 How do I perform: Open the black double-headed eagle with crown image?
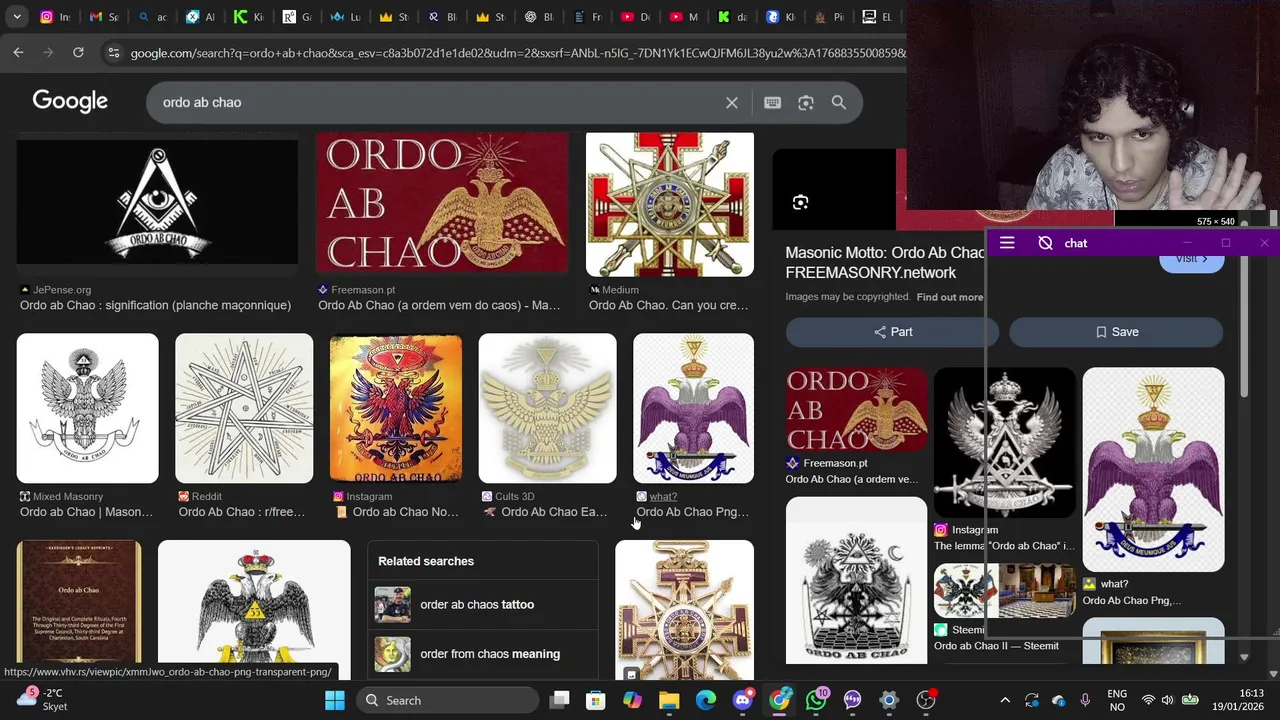[254, 610]
